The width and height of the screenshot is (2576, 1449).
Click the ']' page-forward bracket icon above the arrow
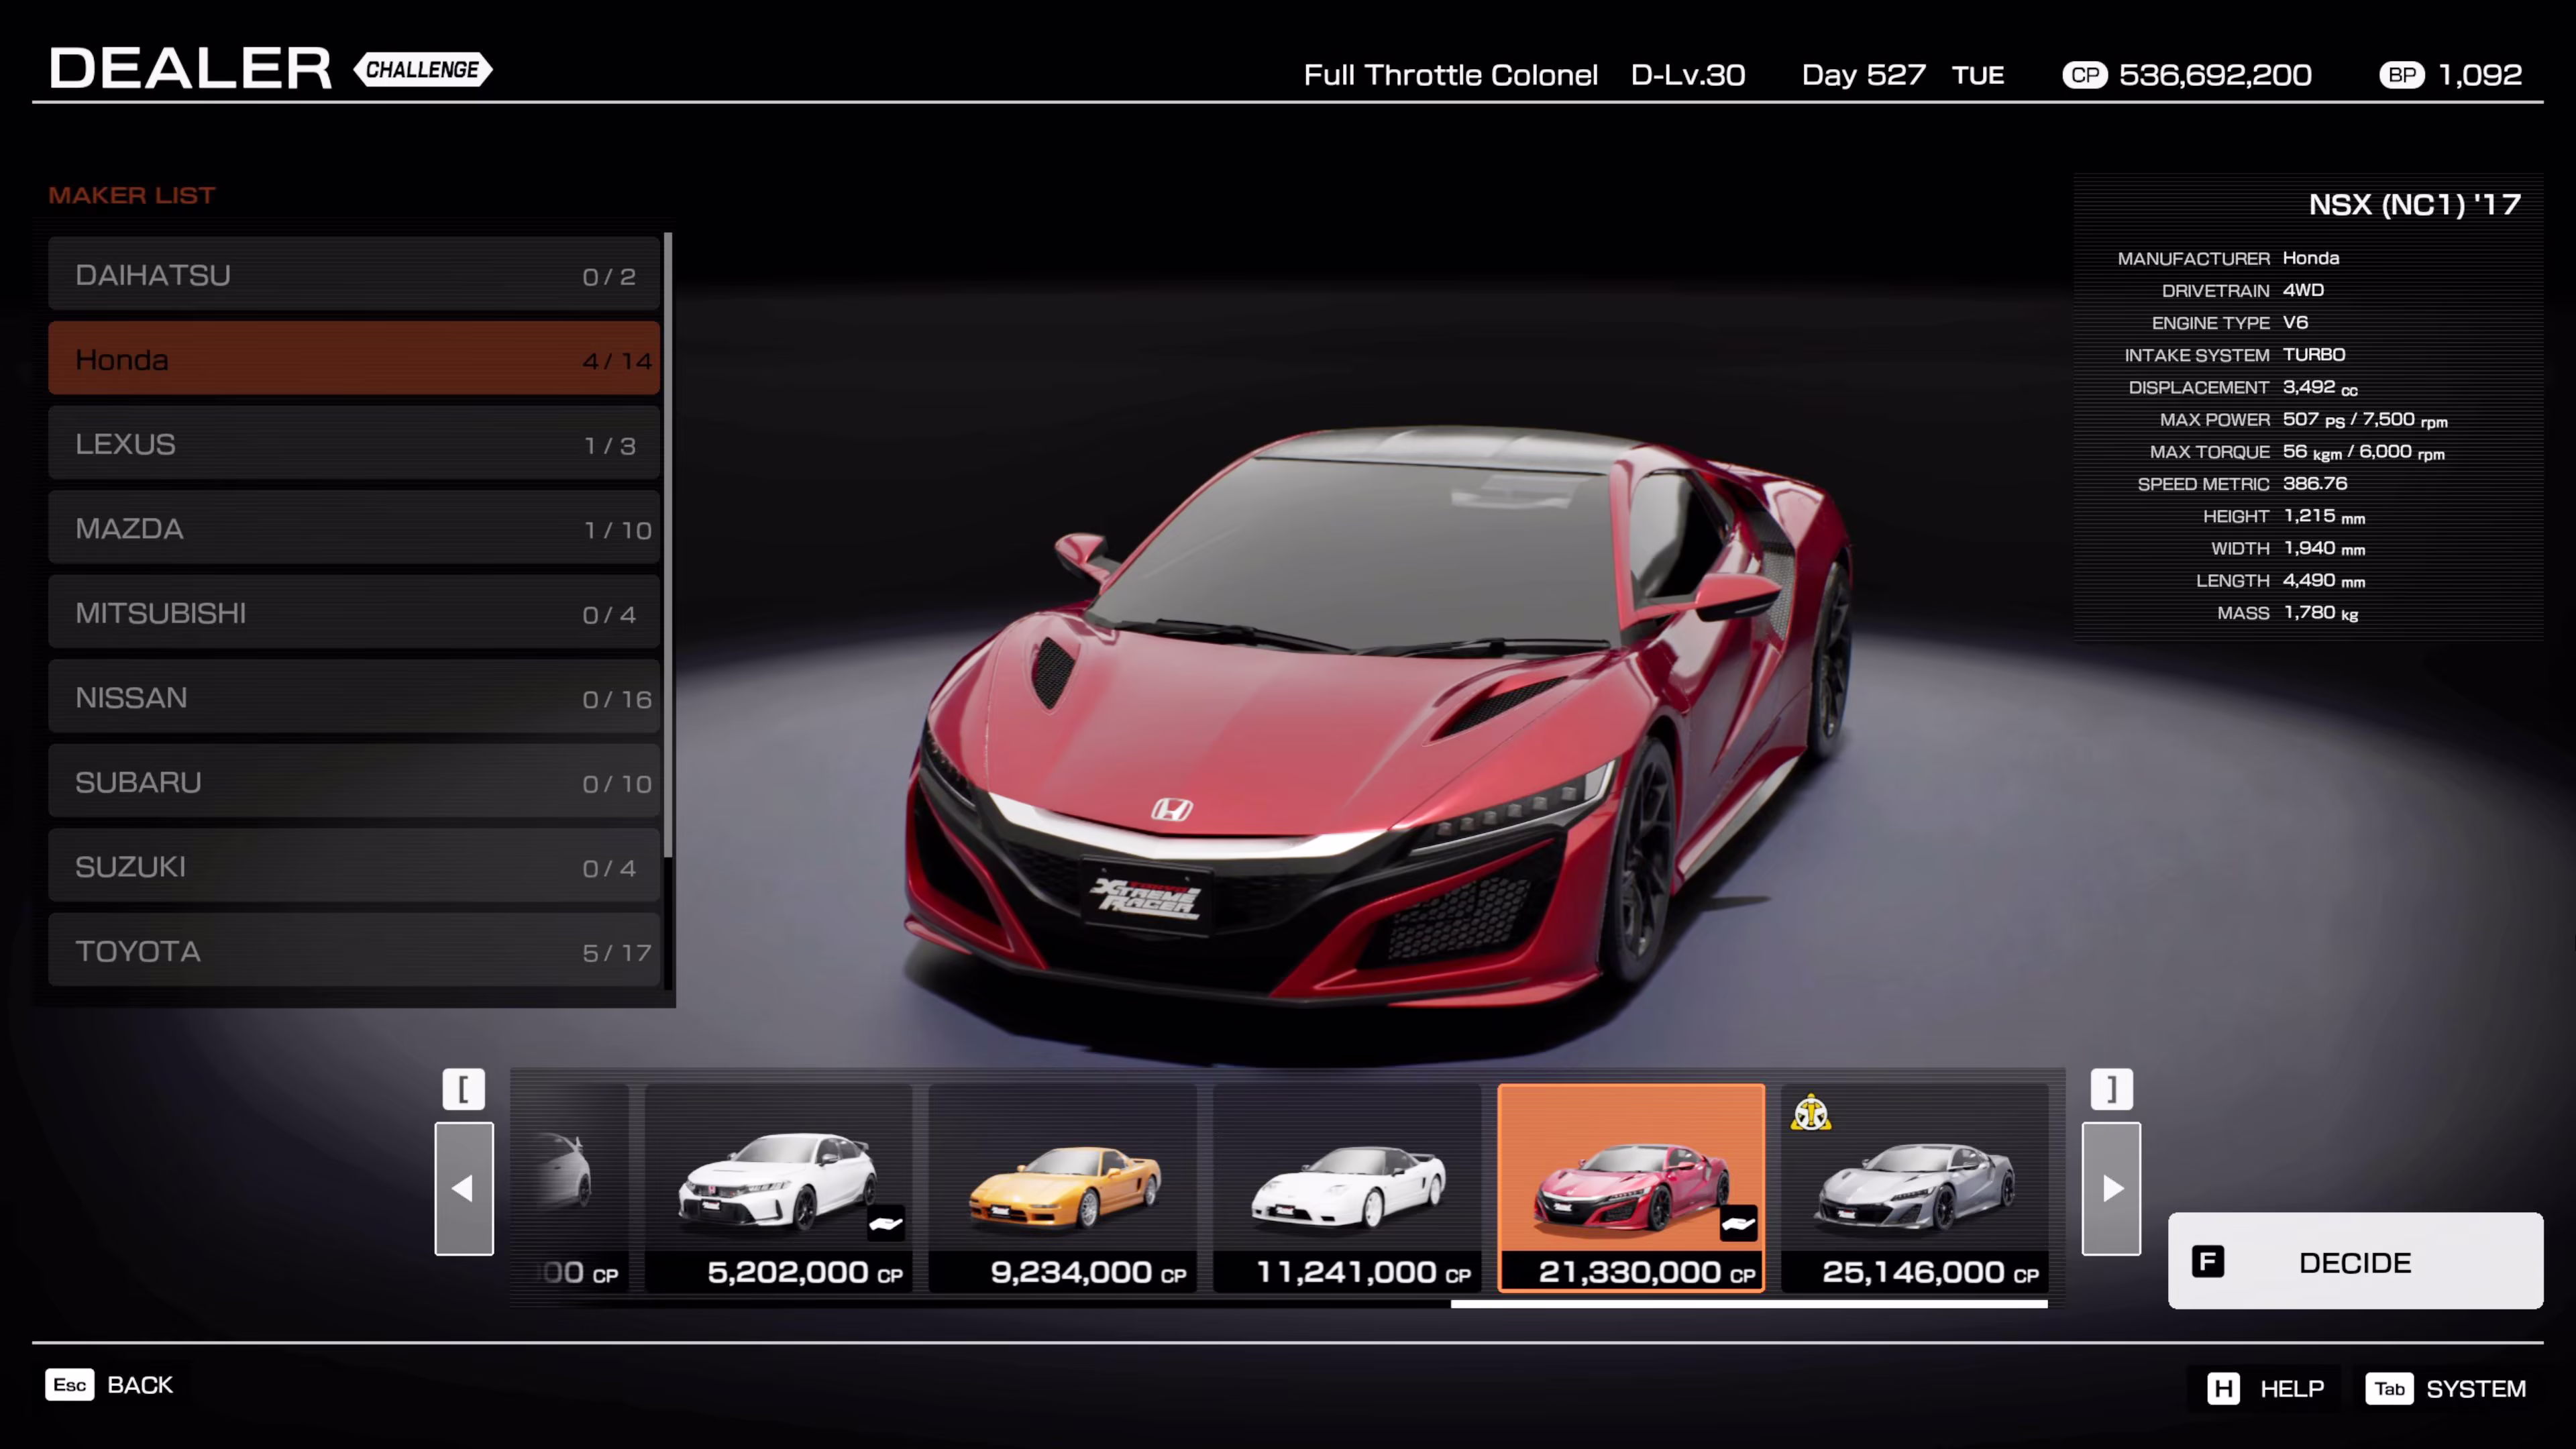[2111, 1089]
